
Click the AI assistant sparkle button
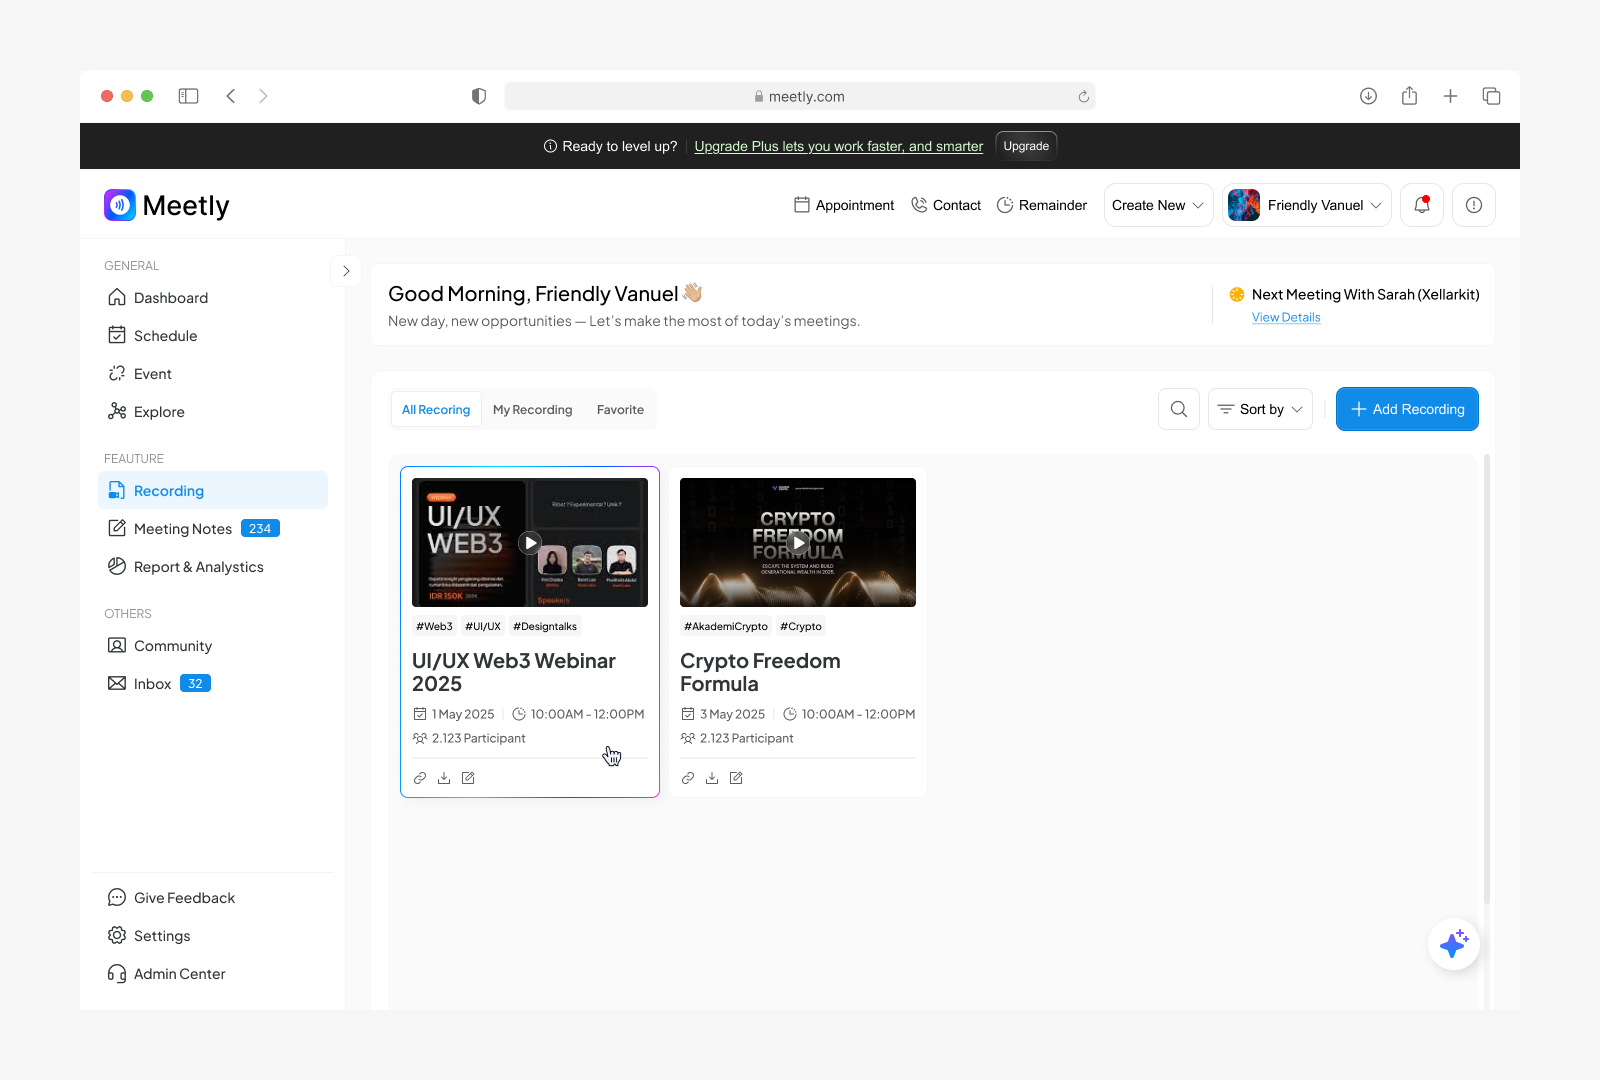point(1454,943)
